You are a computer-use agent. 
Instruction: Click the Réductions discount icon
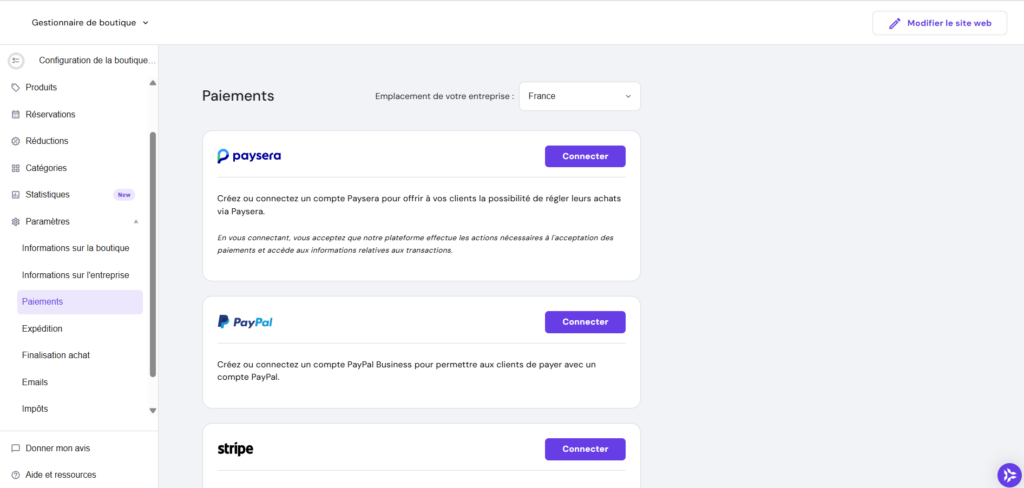pos(15,141)
